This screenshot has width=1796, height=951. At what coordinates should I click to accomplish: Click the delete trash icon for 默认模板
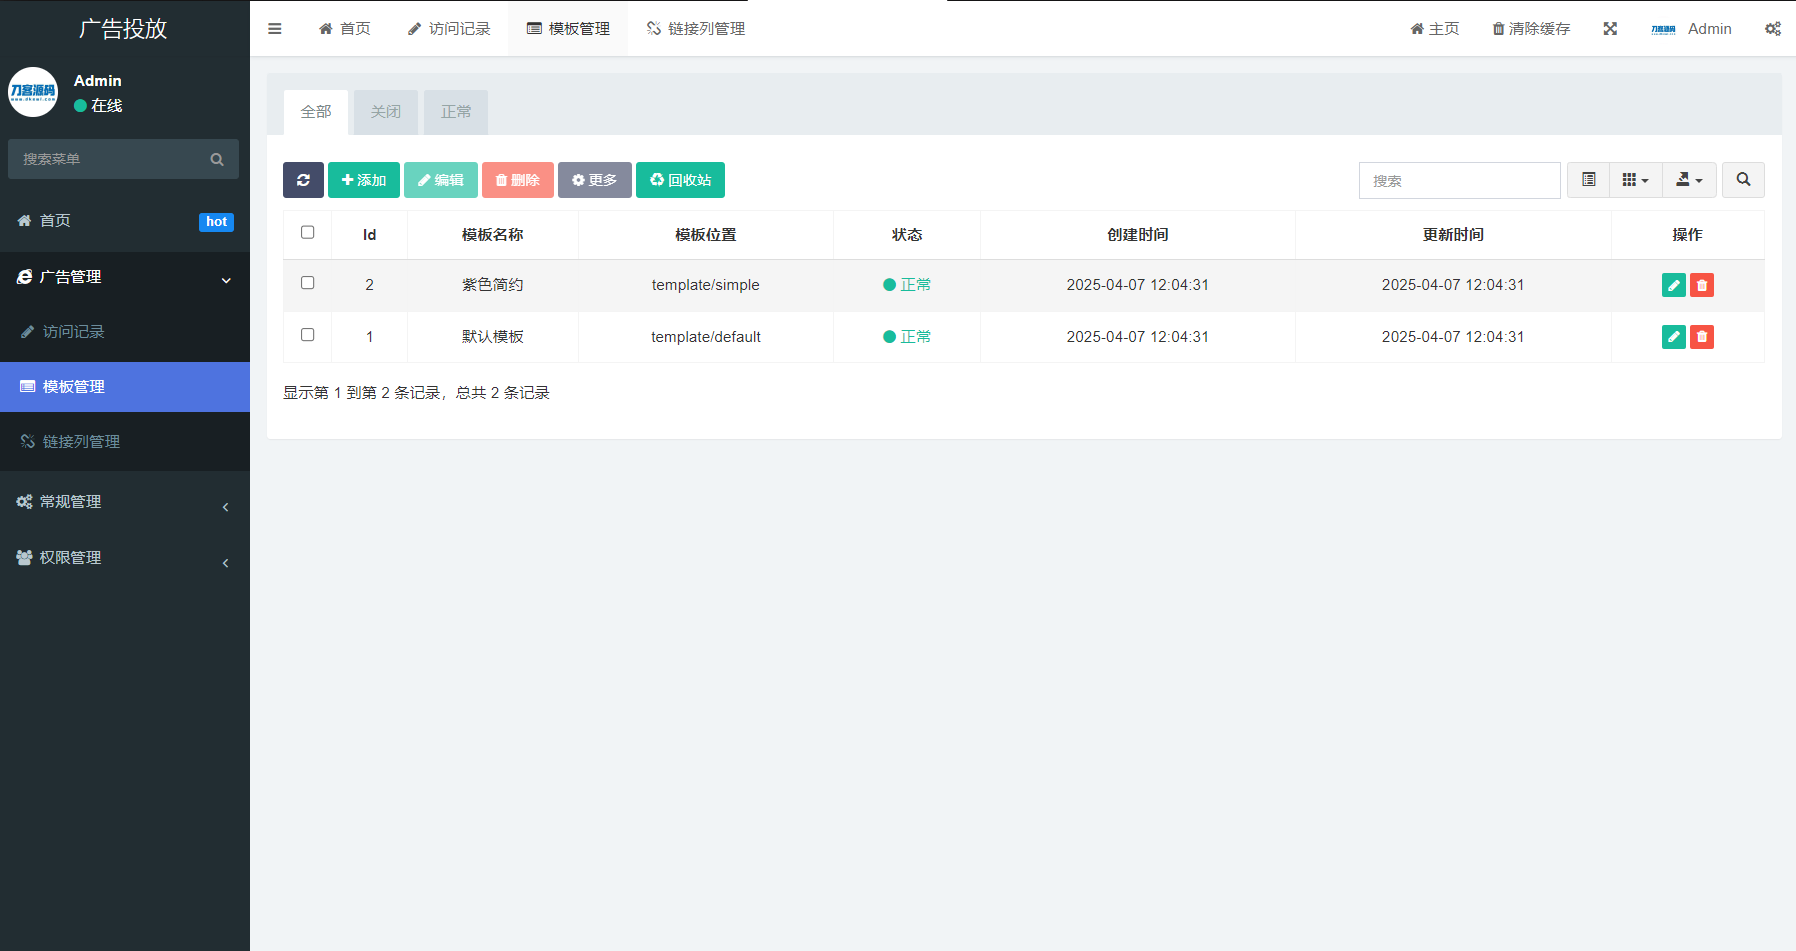coord(1702,337)
